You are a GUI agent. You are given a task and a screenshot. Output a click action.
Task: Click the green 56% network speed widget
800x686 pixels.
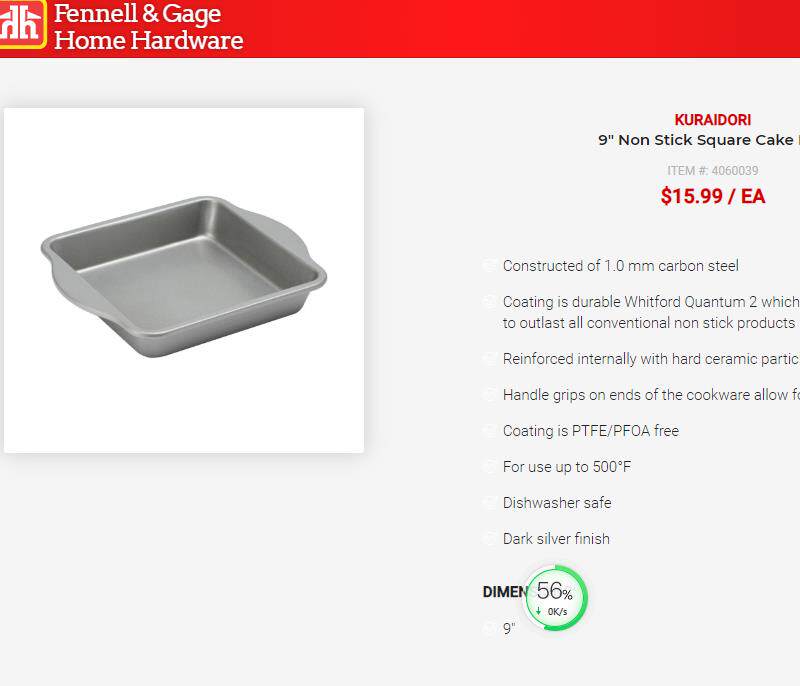[557, 598]
